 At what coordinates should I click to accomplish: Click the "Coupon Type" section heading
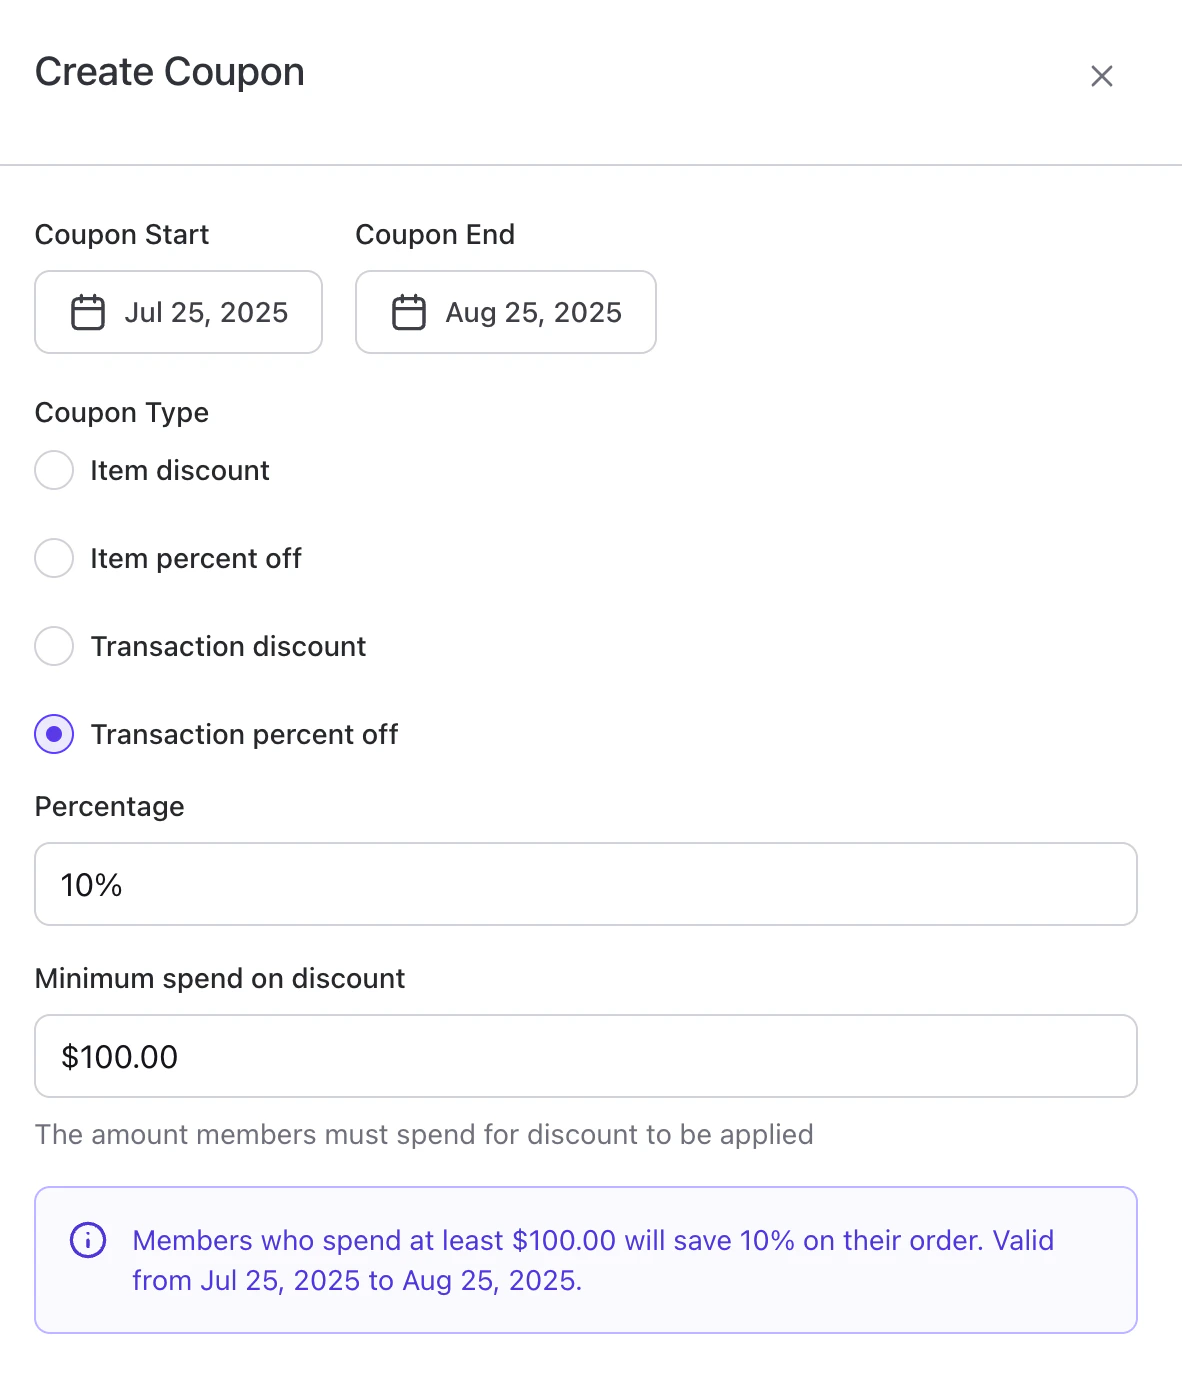pos(122,412)
